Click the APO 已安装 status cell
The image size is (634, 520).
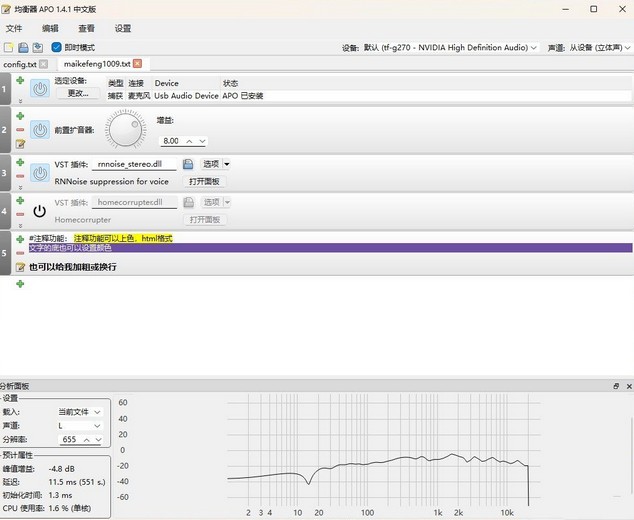coord(243,96)
